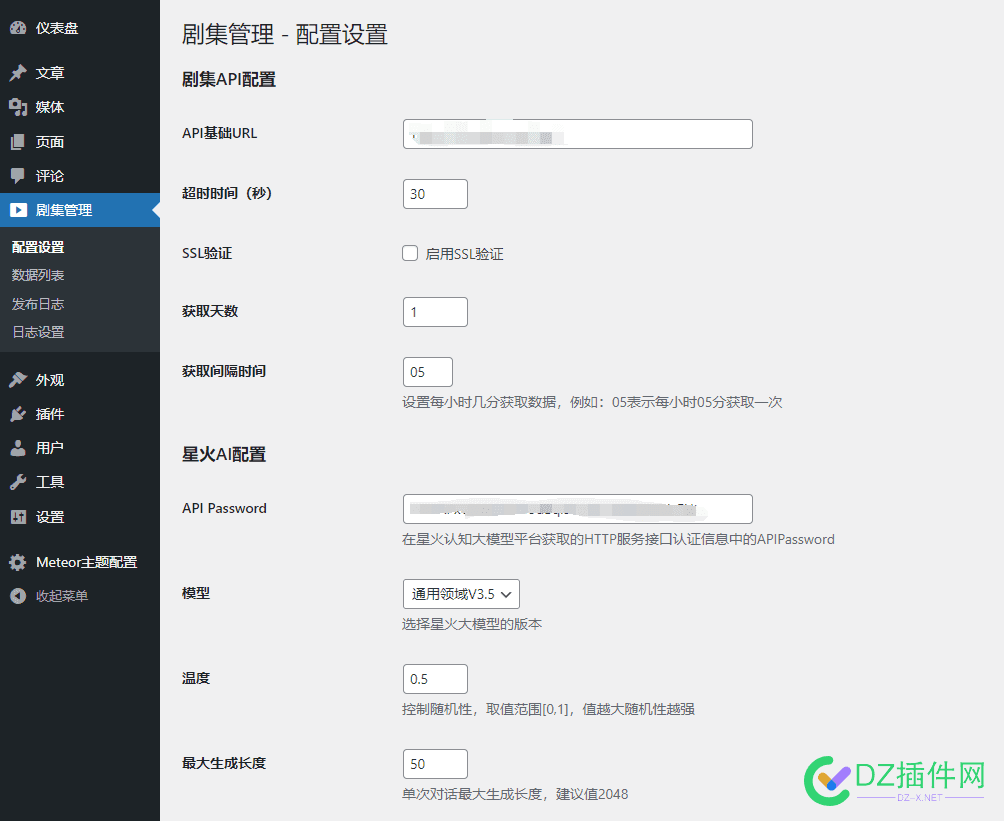Open the 模型 通用领域V3.5 dropdown
Image resolution: width=1004 pixels, height=821 pixels.
tap(461, 594)
